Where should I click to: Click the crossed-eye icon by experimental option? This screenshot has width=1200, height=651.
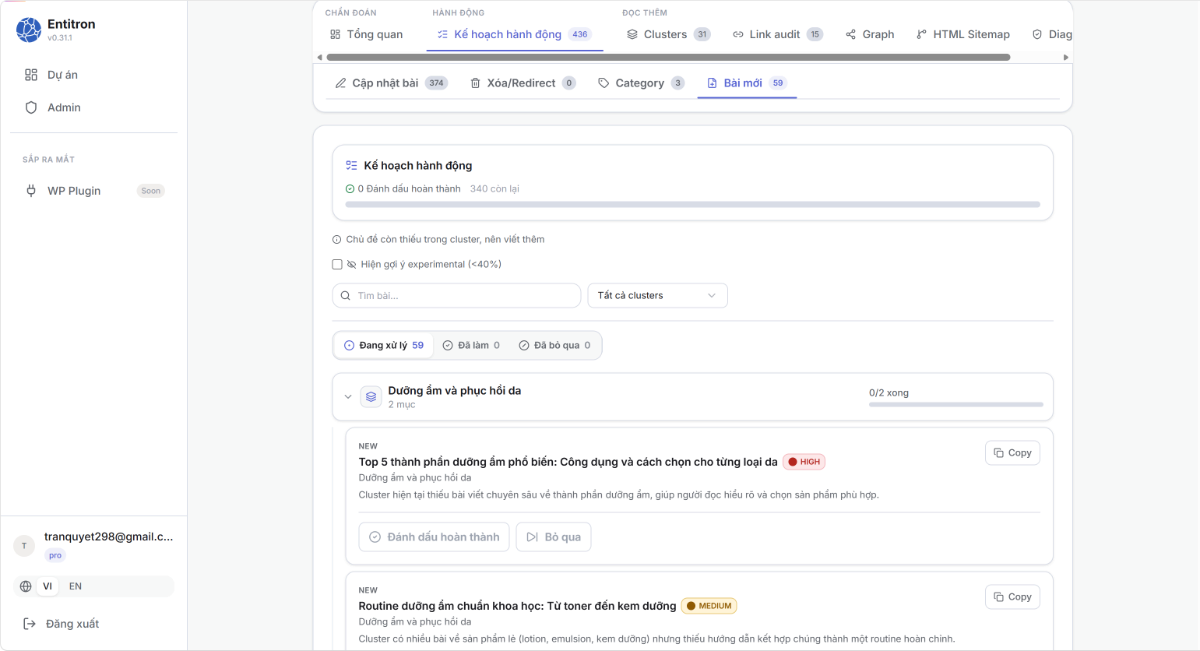[x=352, y=264]
